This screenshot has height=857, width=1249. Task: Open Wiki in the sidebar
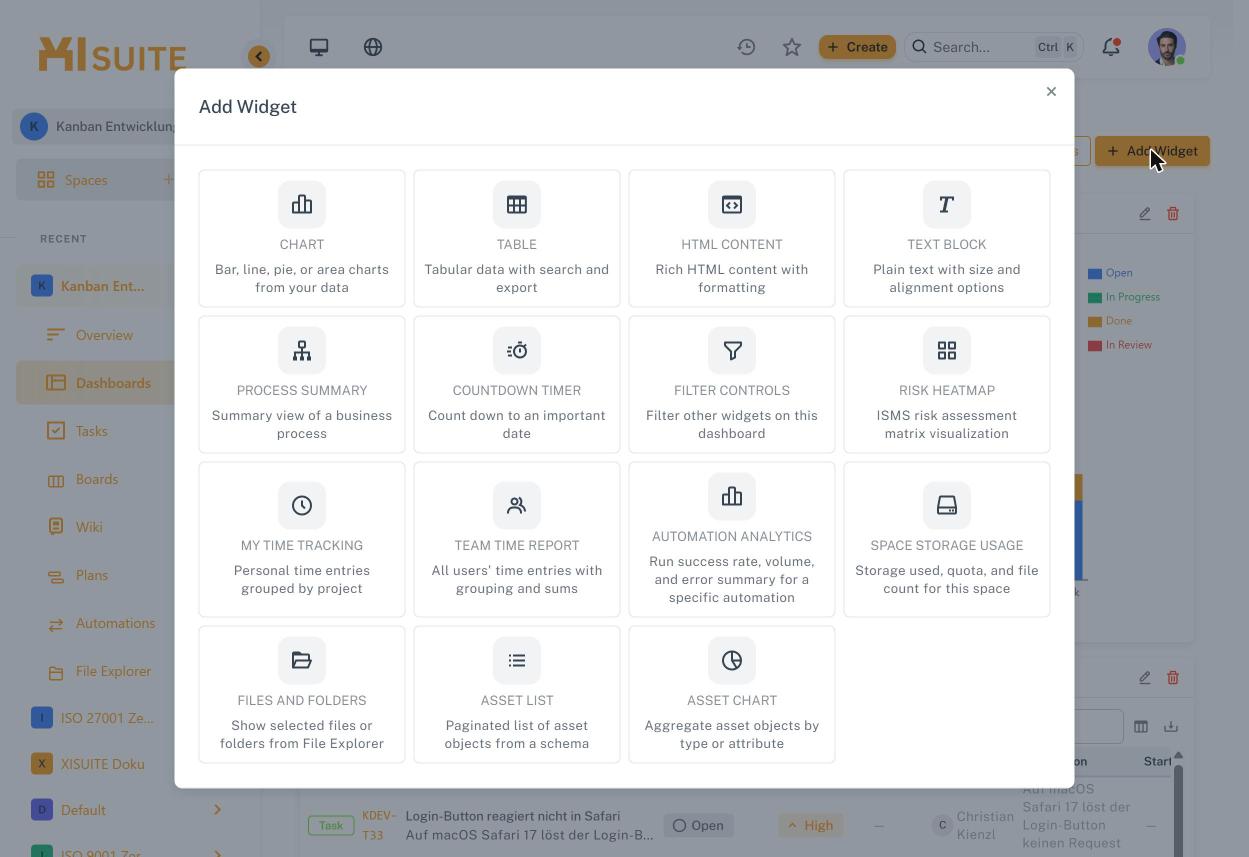point(89,527)
